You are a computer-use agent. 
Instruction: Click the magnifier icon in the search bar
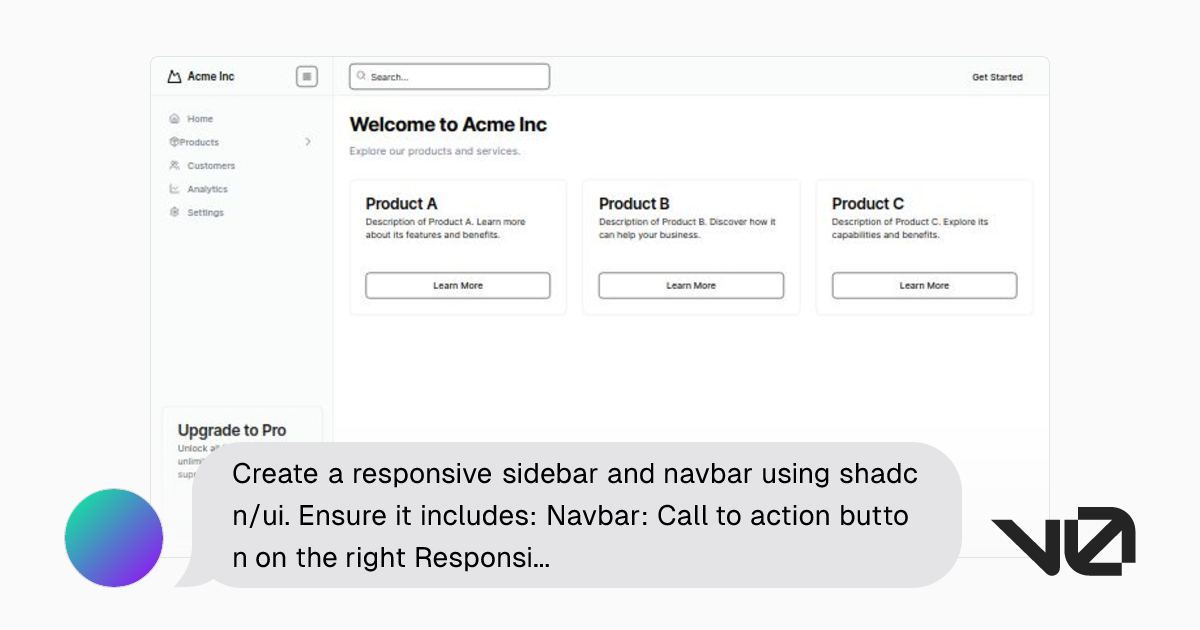click(362, 76)
